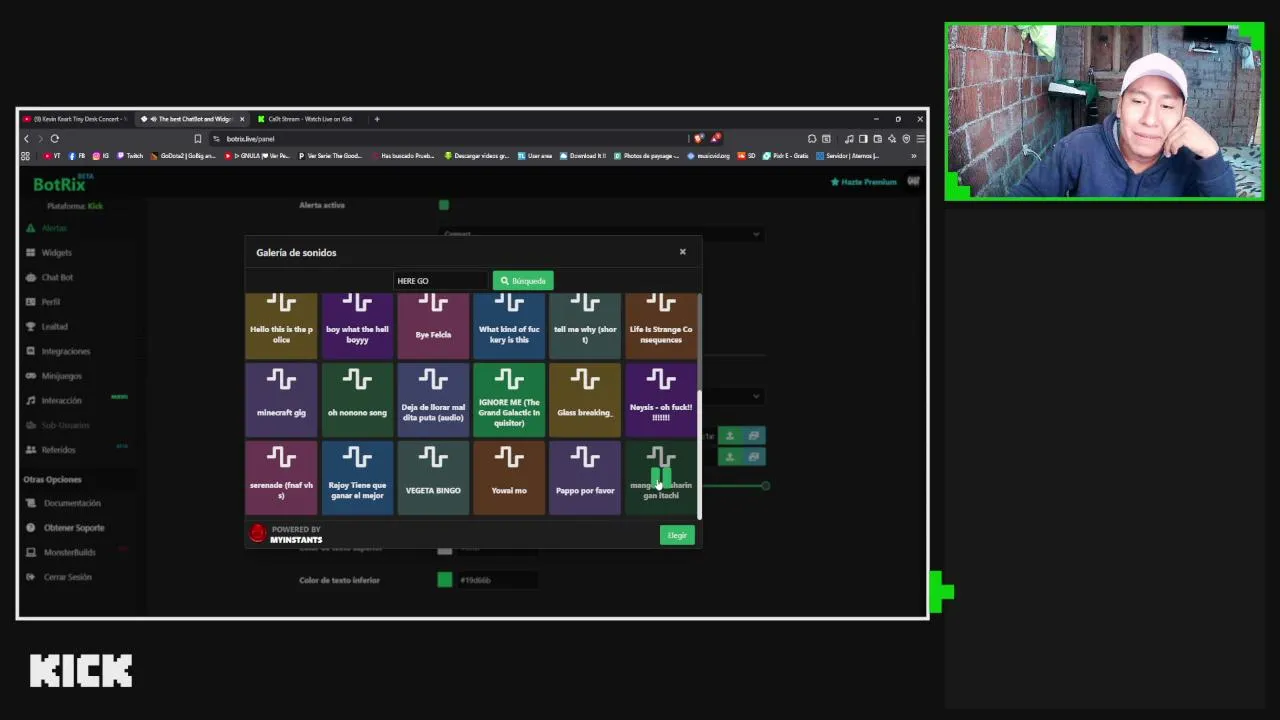Open the browser hamburger menu
The width and height of the screenshot is (1280, 720).
pos(920,139)
